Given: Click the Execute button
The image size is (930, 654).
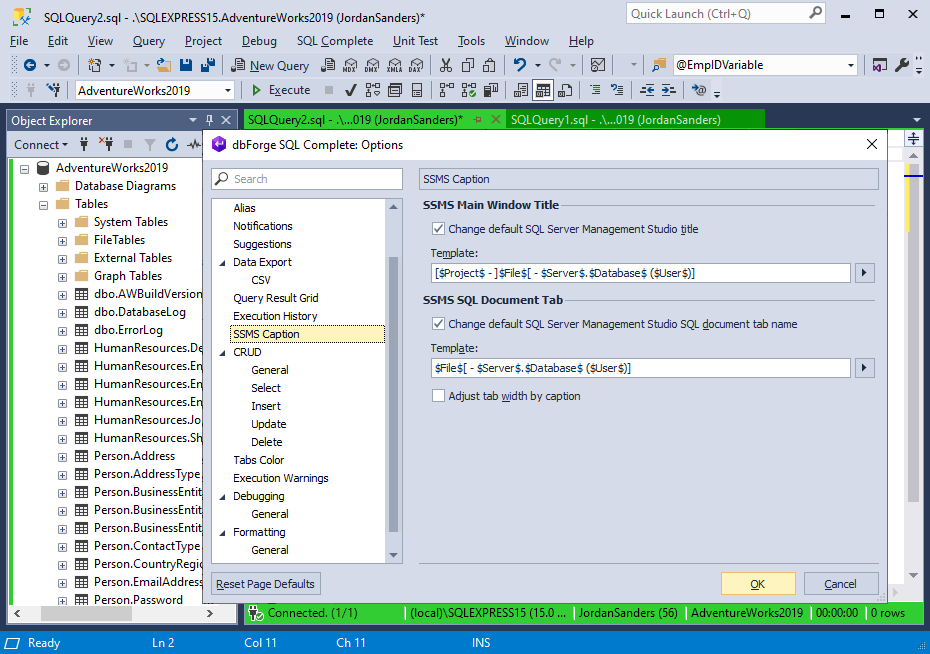Looking at the screenshot, I should click(x=281, y=90).
